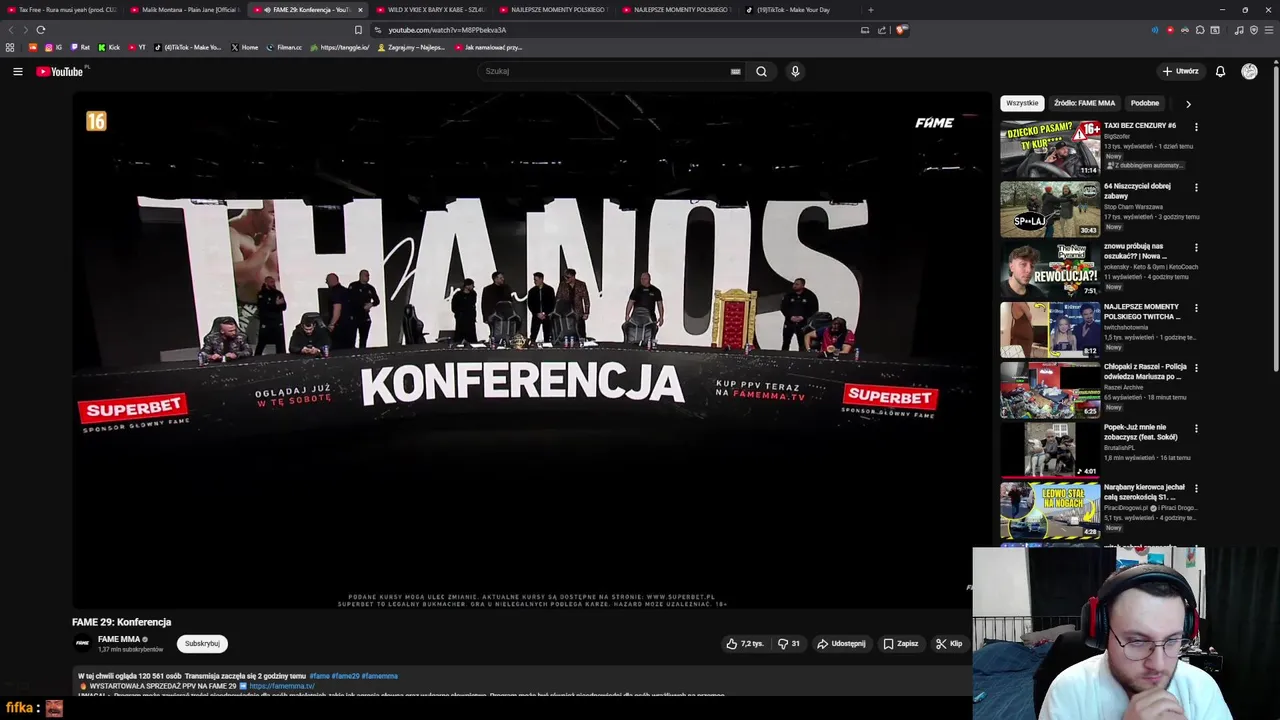
Task: Go back with browser back arrow
Action: 9,30
